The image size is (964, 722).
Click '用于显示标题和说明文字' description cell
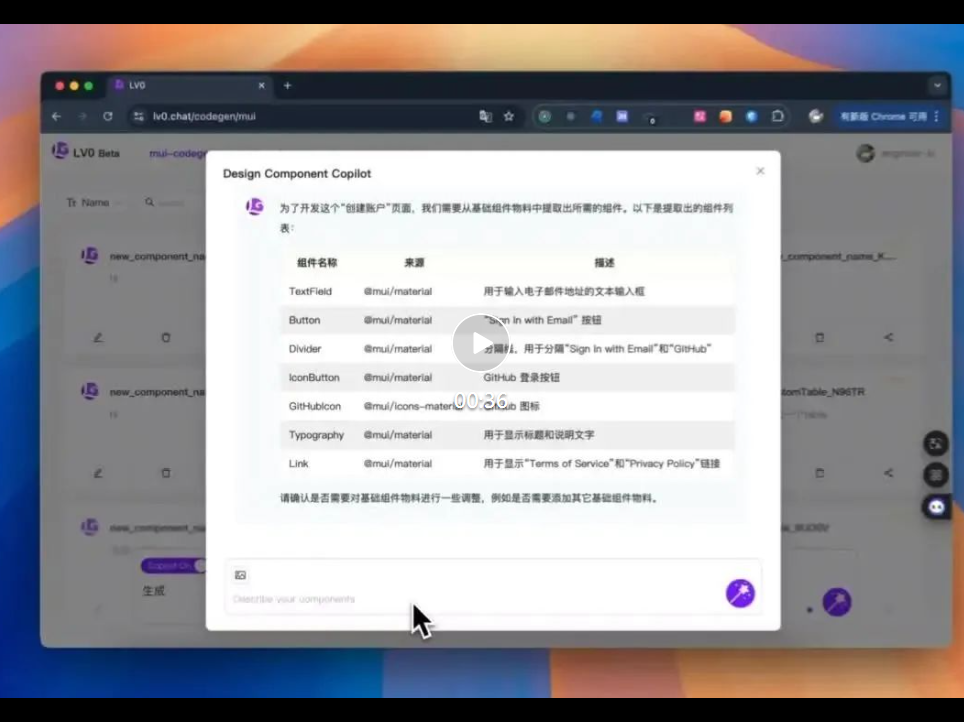pos(539,435)
